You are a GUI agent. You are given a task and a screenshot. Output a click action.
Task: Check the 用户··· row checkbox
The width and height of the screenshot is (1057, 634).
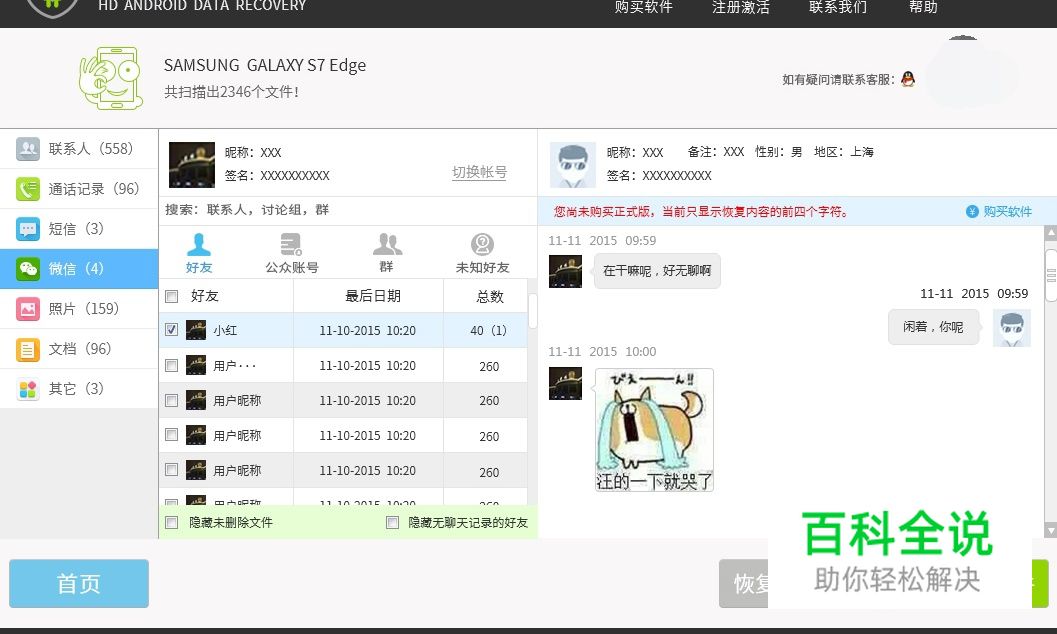click(x=172, y=365)
